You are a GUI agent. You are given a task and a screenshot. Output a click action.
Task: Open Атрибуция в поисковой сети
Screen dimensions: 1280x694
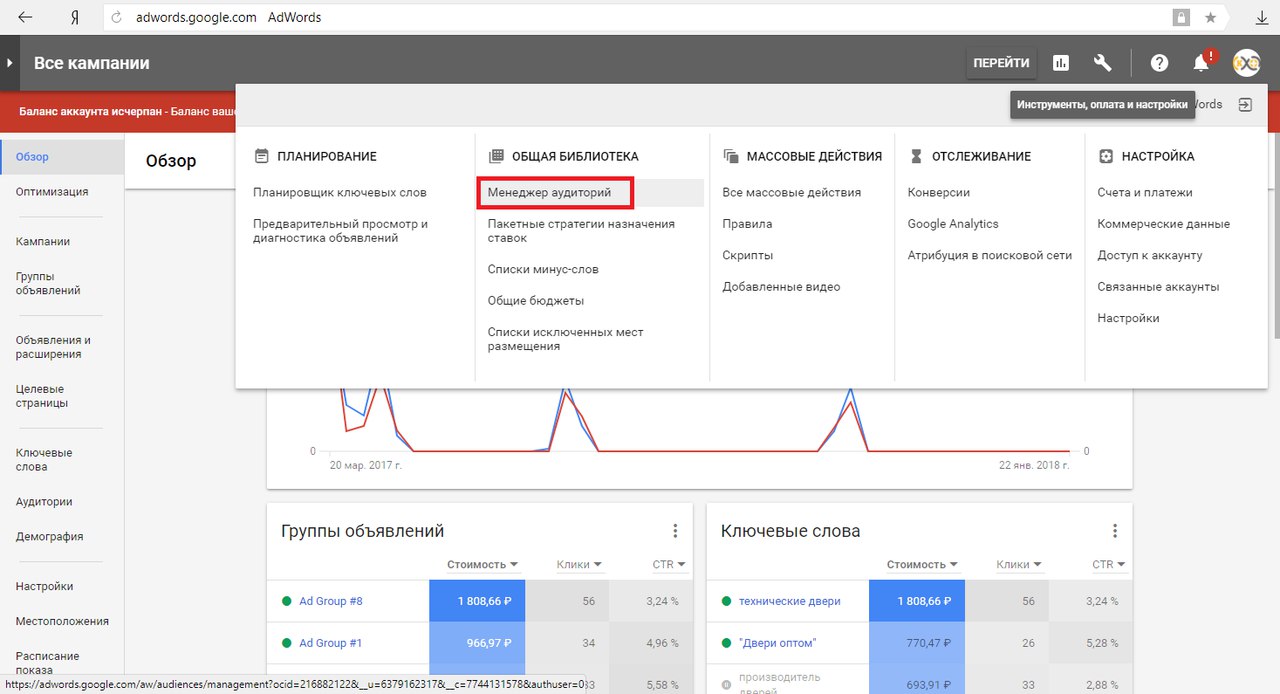click(990, 255)
